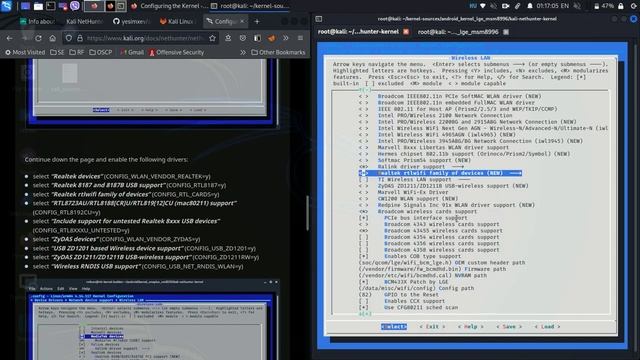640x360 pixels.
Task: Toggle BCM433X Patch by LGE
Action: (x=403, y=282)
